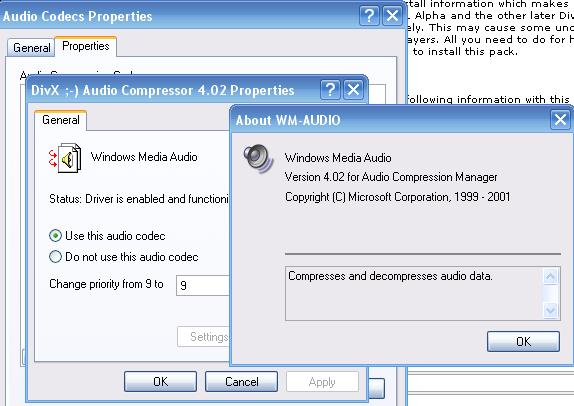Click 'Status: Driver is enabled' text

(139, 199)
